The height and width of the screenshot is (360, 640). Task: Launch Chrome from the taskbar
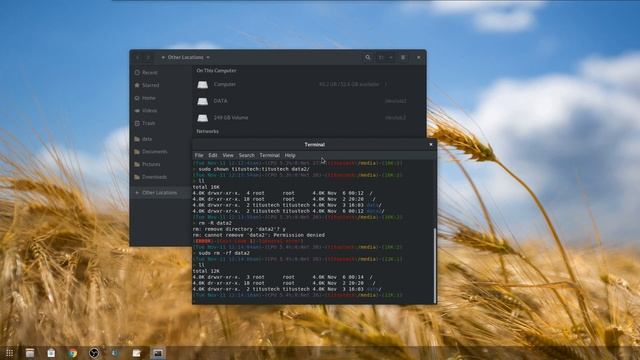click(x=73, y=353)
